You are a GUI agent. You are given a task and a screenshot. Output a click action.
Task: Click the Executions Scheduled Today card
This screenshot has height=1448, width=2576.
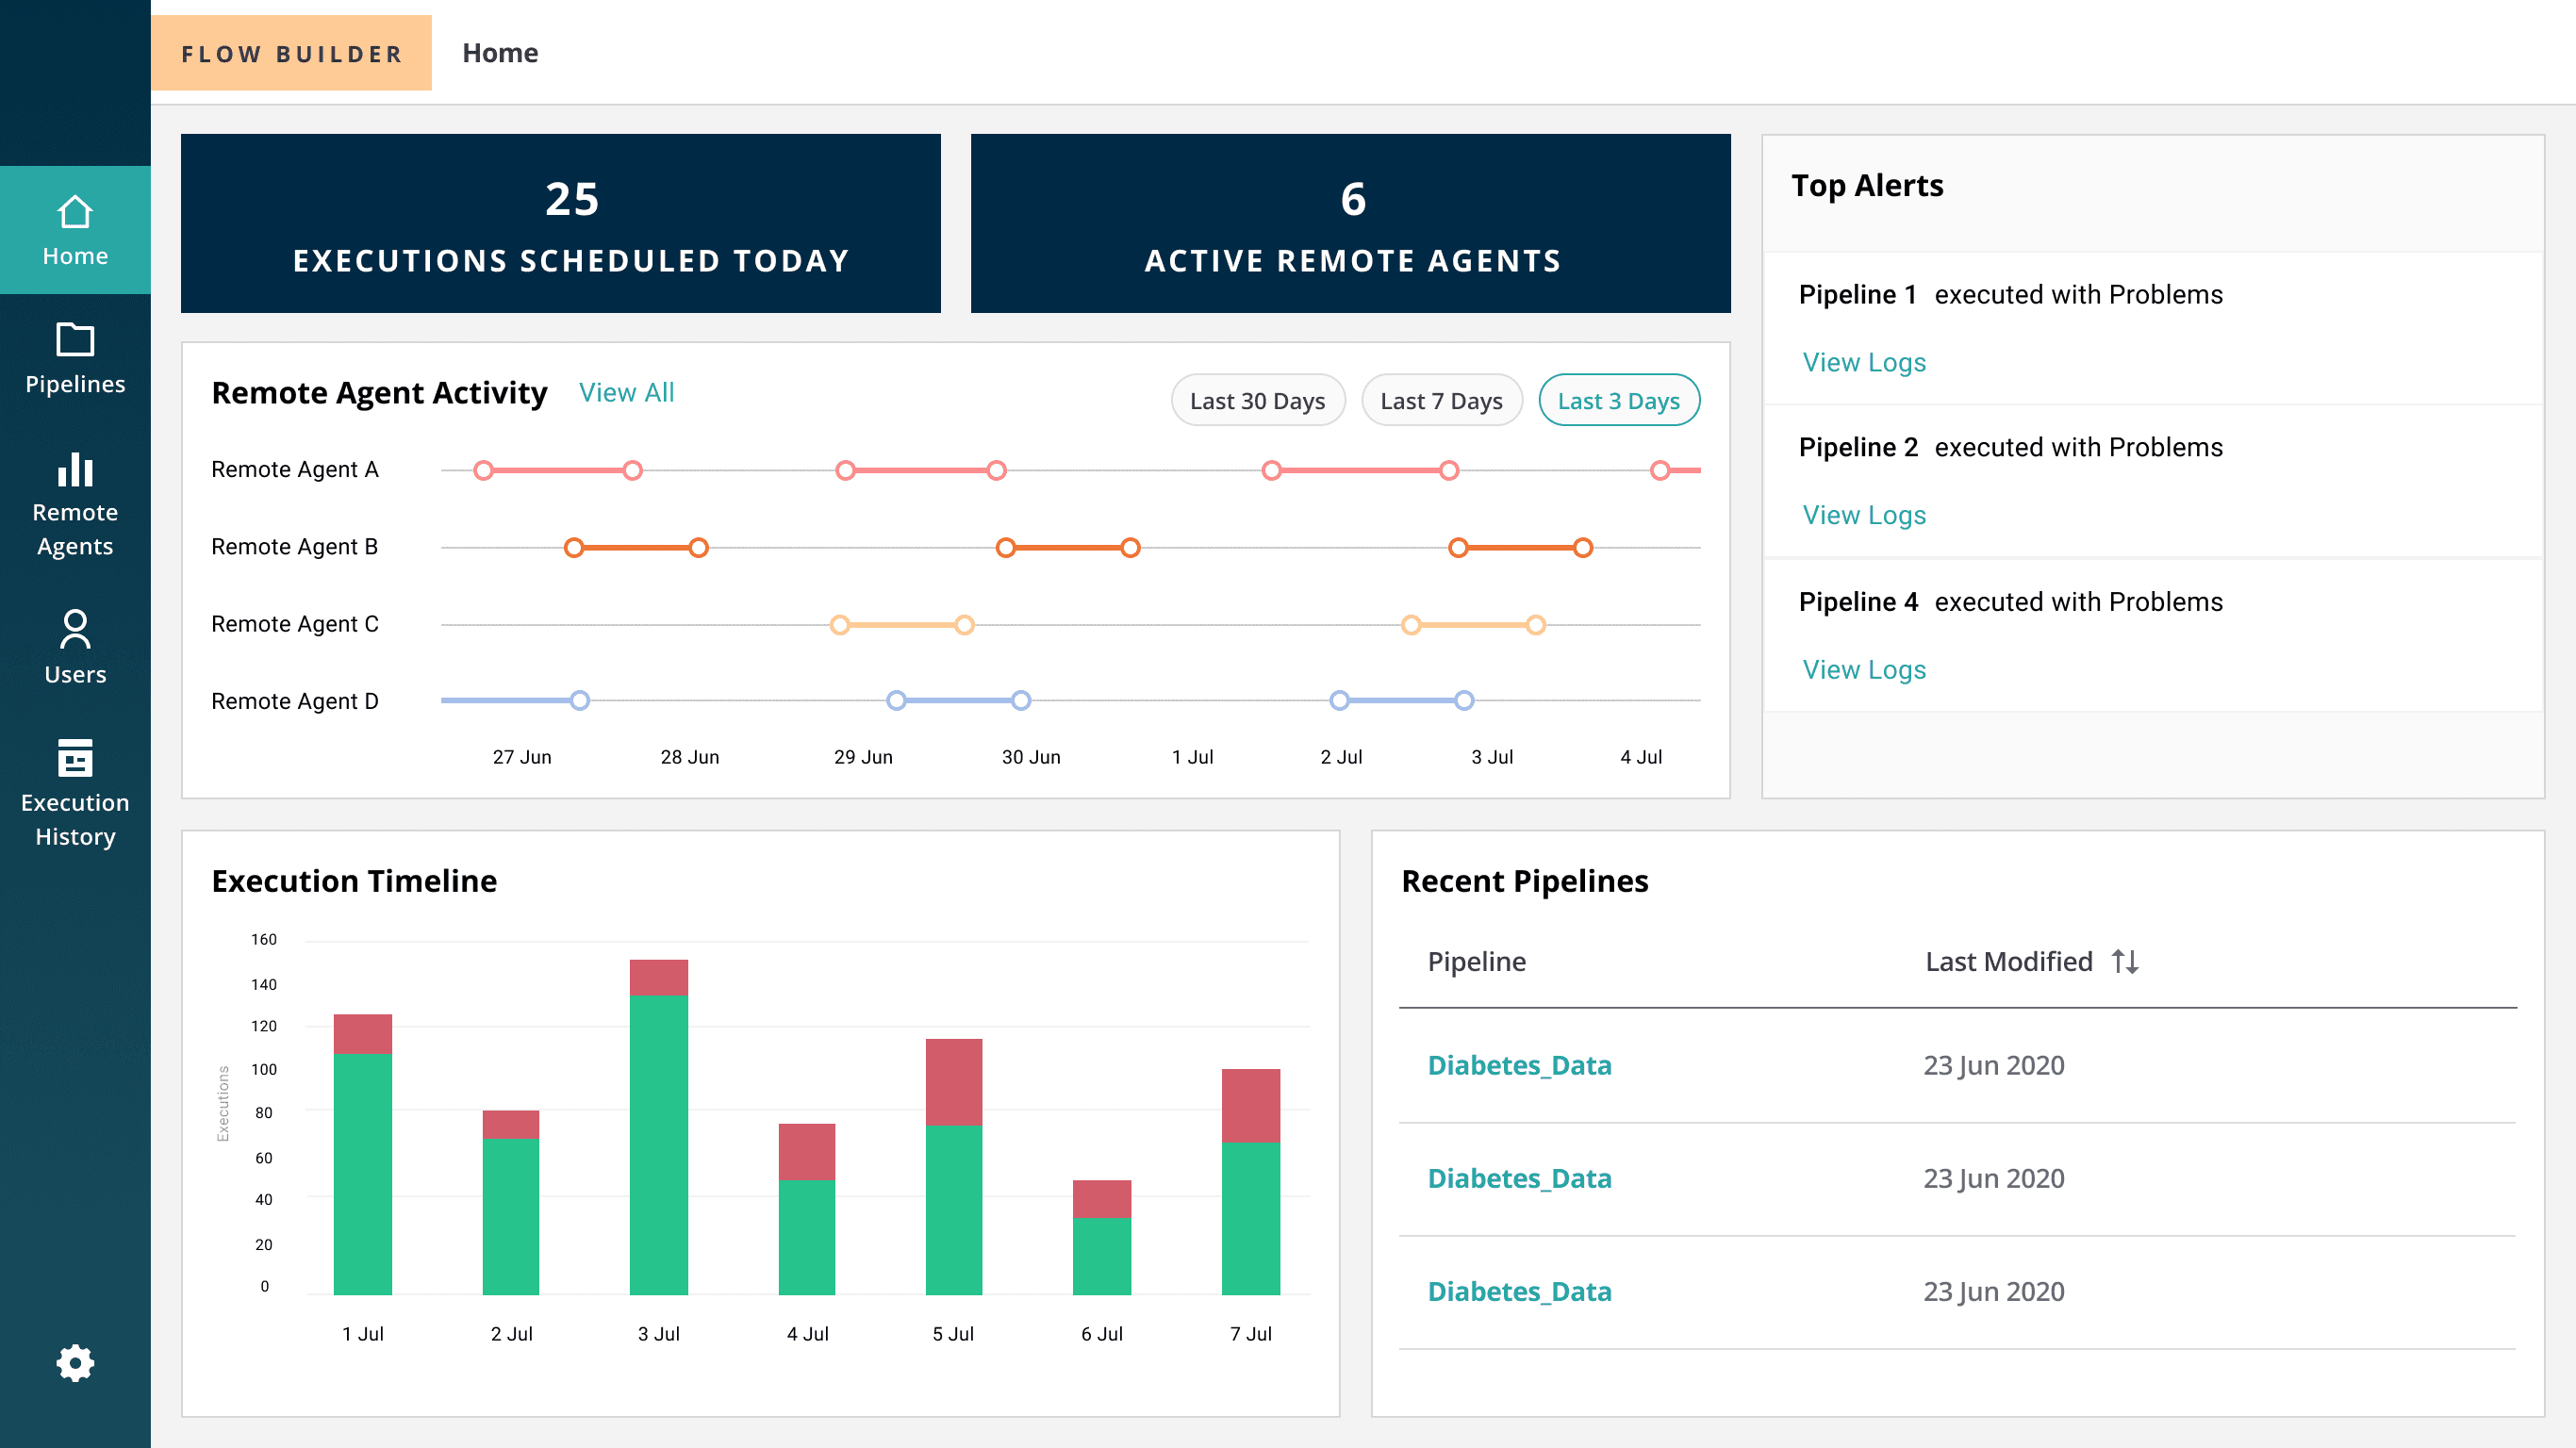[x=560, y=223]
